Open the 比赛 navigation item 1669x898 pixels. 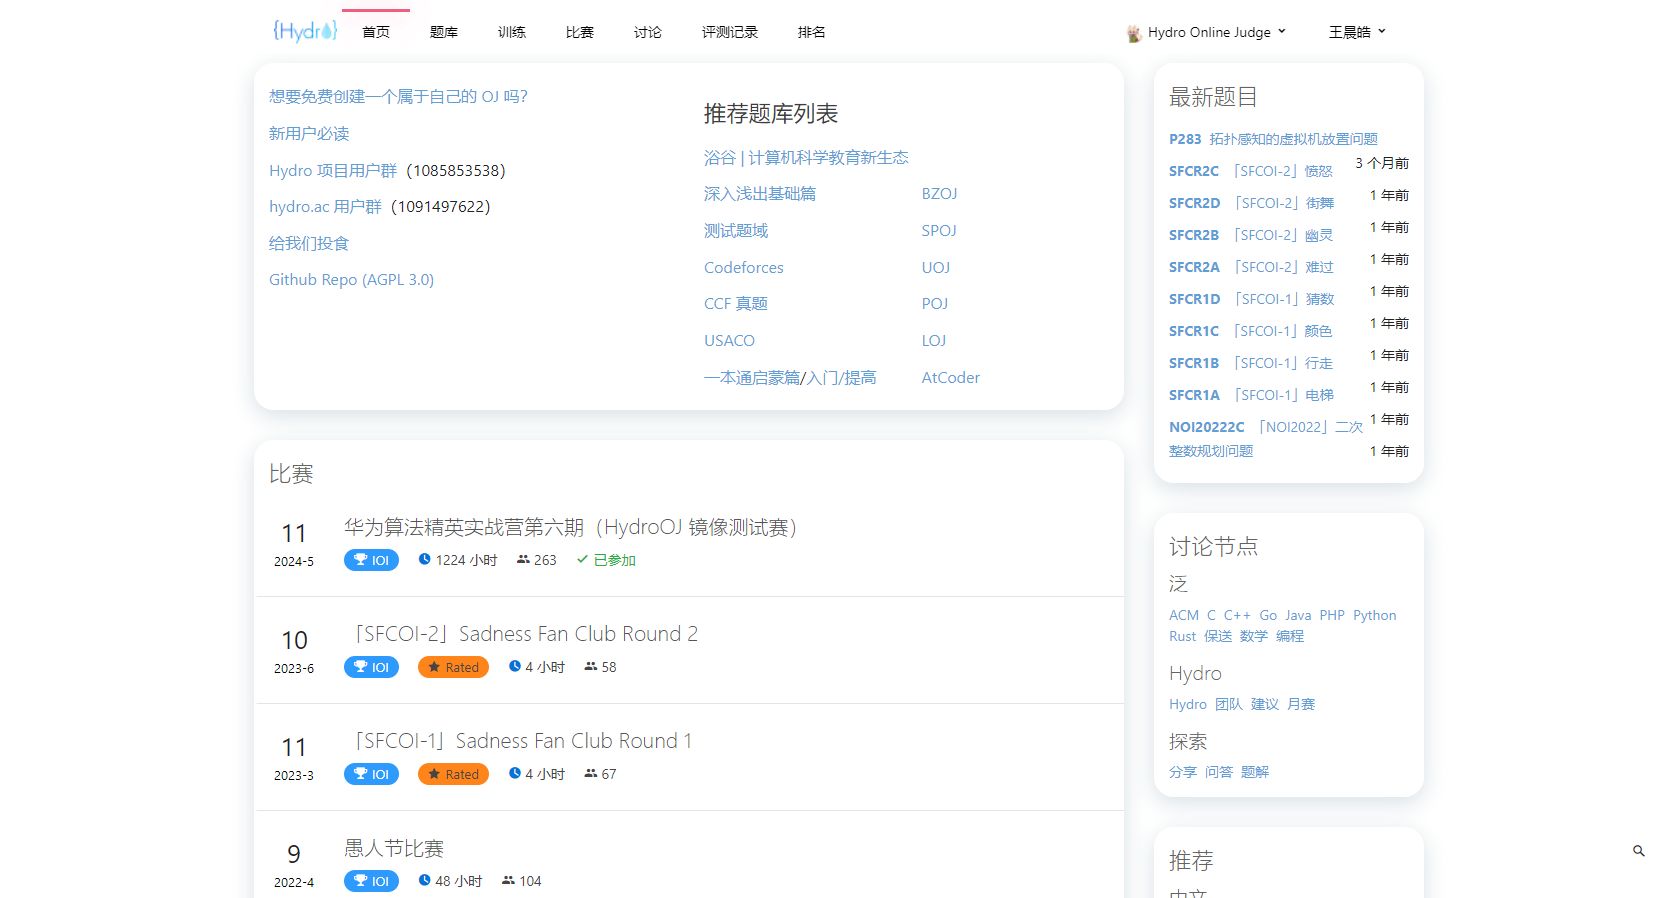(580, 32)
